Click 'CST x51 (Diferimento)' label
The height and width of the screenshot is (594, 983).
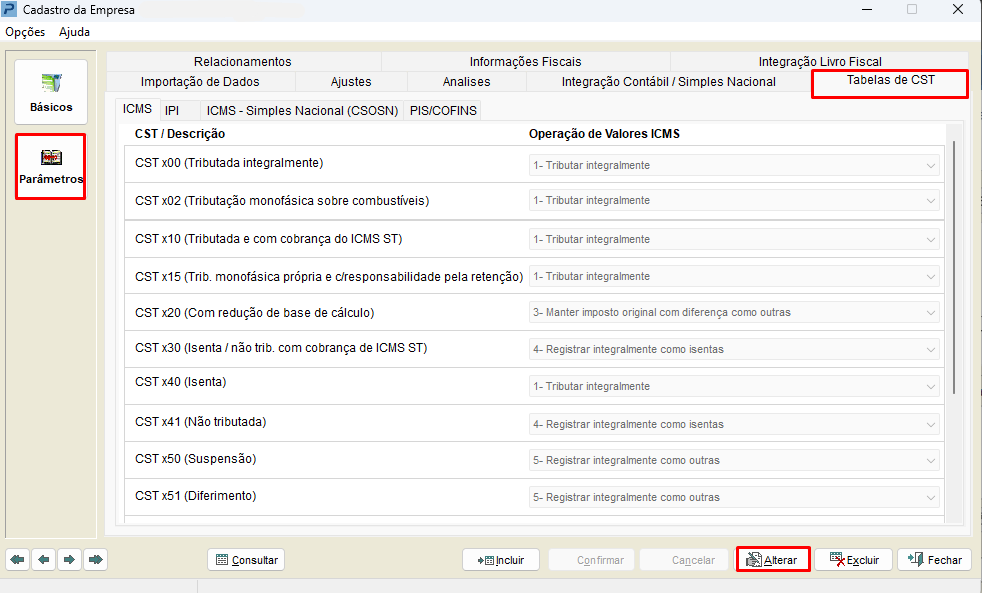(196, 496)
